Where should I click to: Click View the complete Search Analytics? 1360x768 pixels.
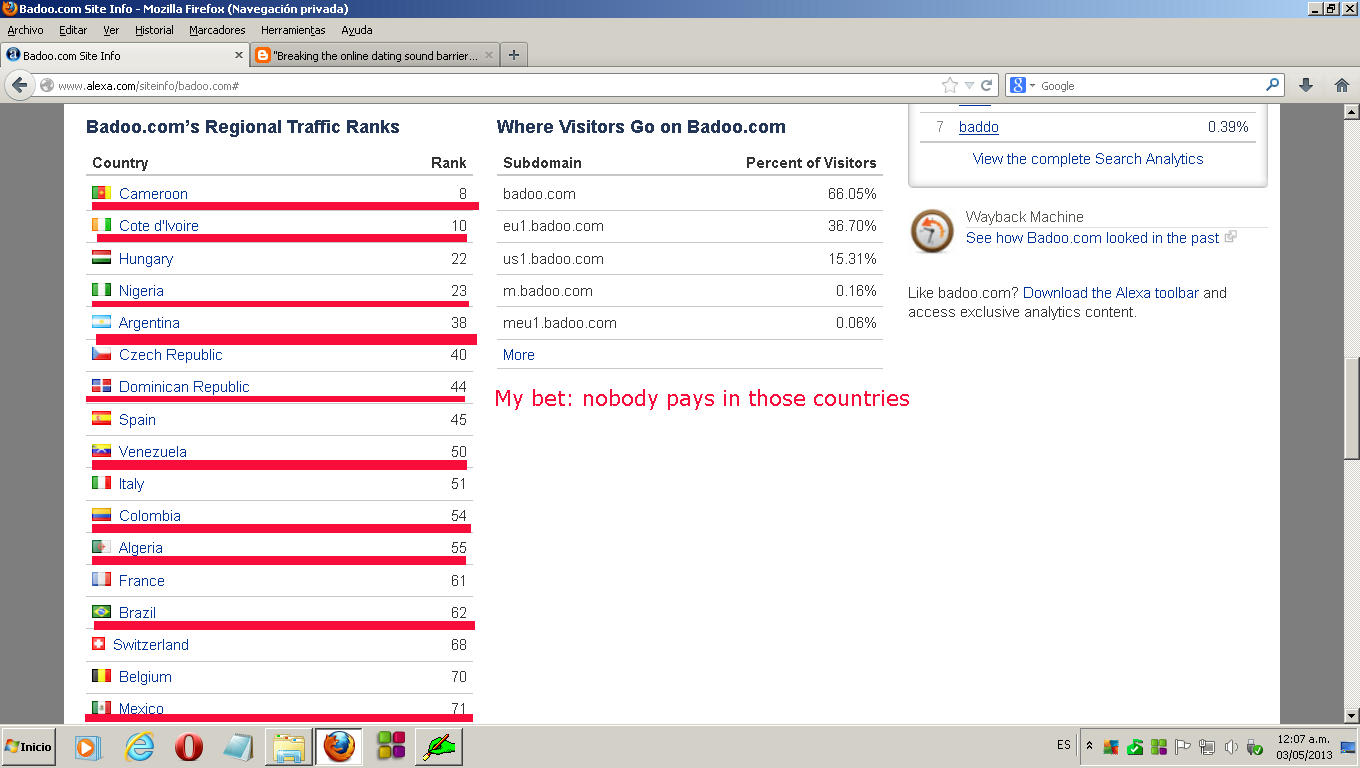(1088, 159)
